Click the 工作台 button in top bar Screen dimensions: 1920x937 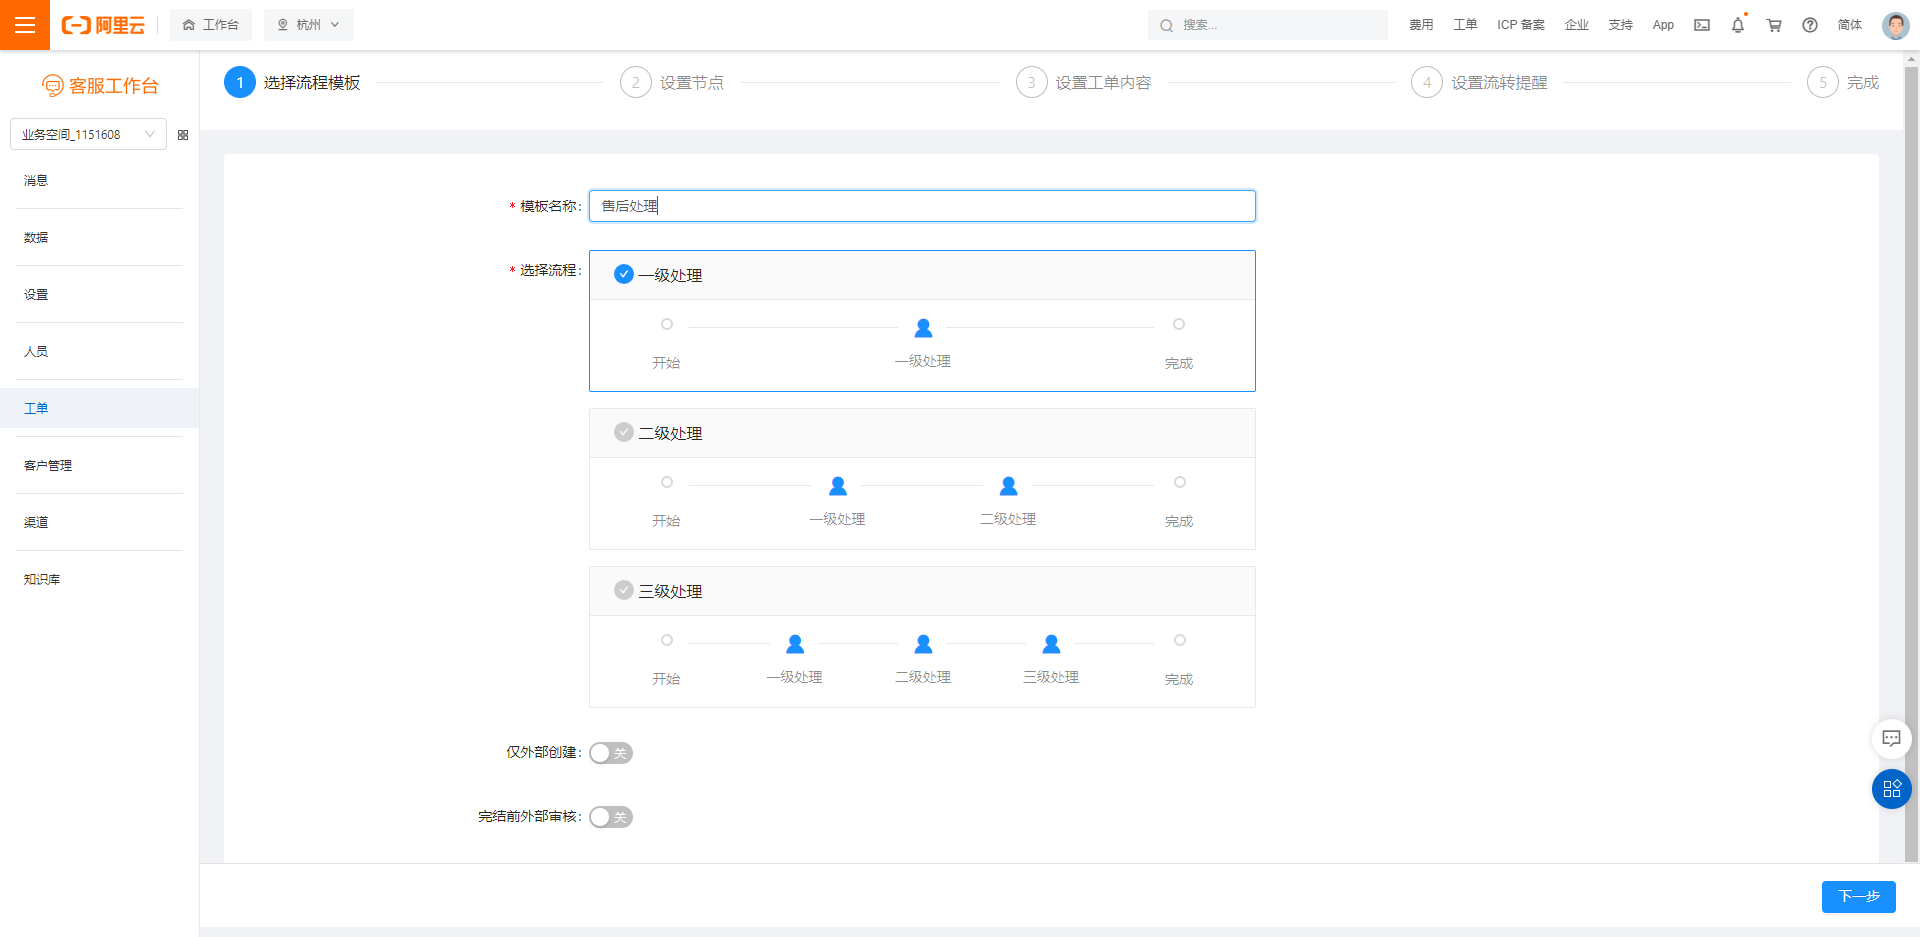click(x=211, y=25)
